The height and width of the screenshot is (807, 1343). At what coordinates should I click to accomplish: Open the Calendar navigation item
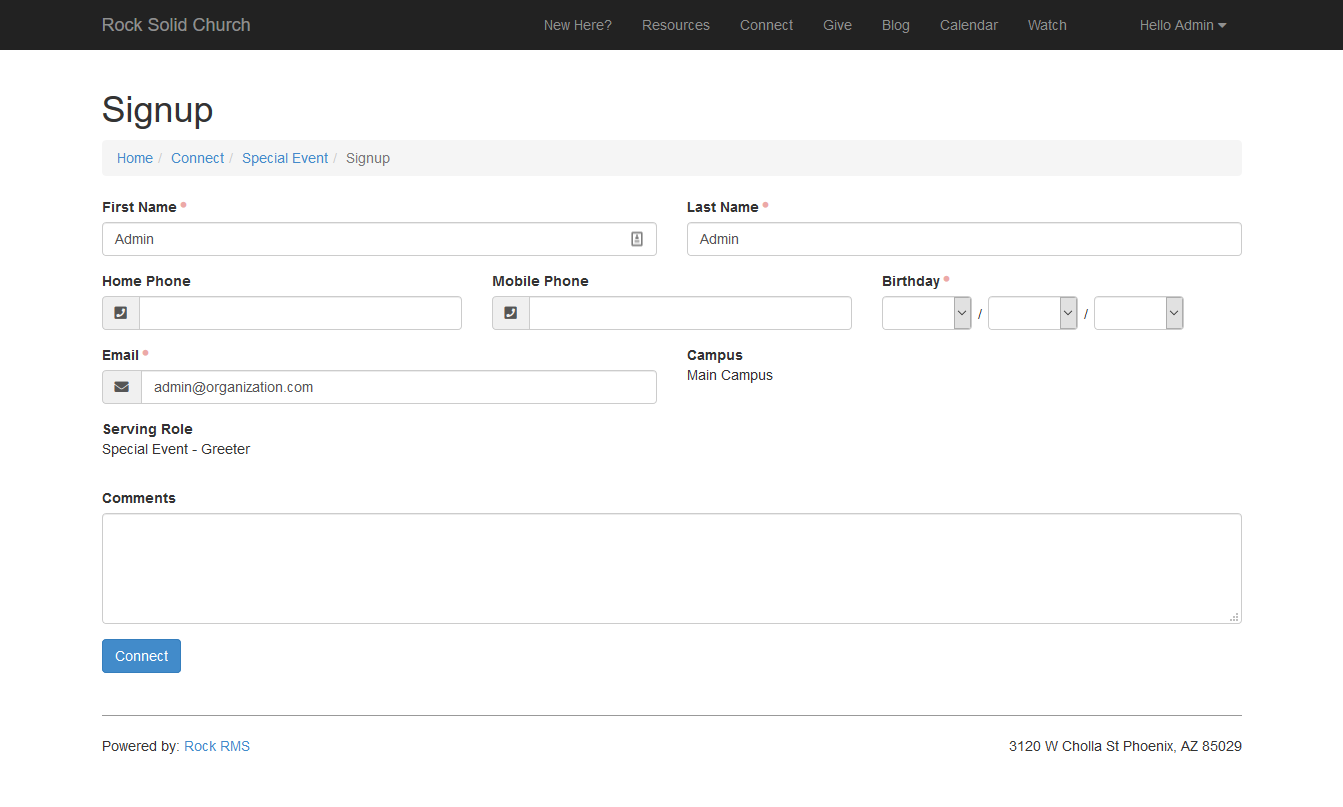968,24
